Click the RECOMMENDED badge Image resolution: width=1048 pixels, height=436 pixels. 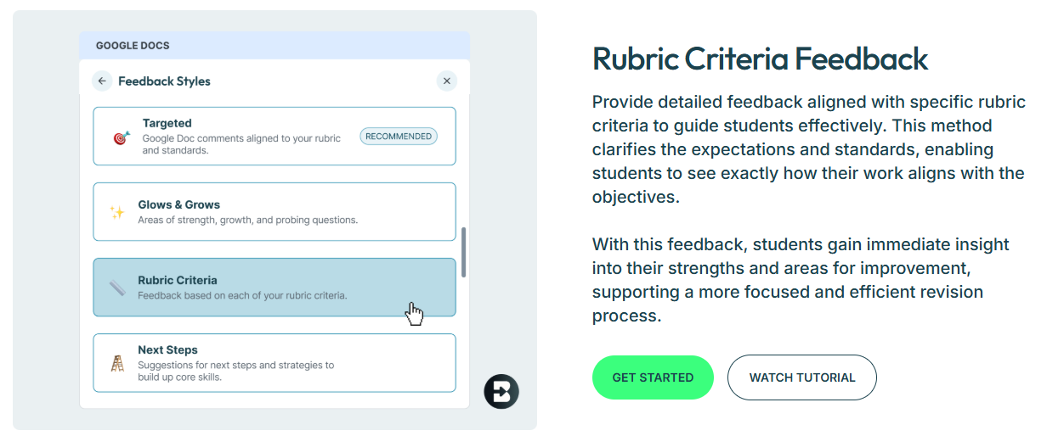398,136
